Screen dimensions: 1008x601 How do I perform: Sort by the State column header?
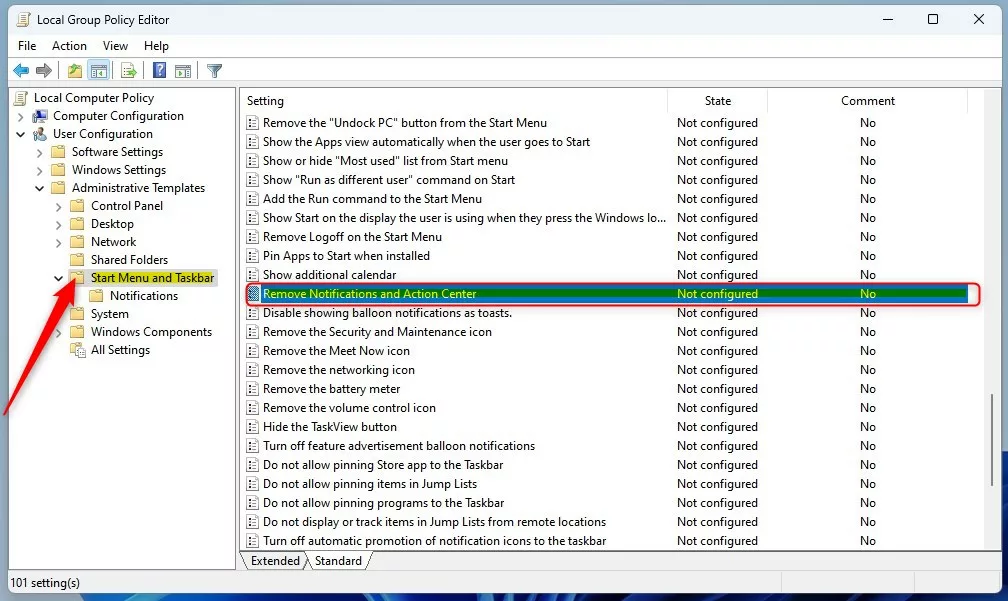717,101
